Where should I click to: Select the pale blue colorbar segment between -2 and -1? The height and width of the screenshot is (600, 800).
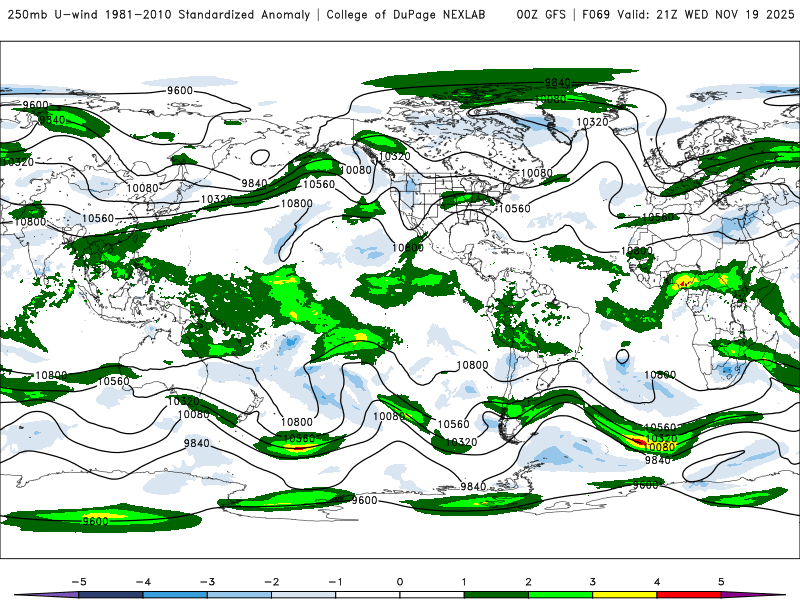304,595
